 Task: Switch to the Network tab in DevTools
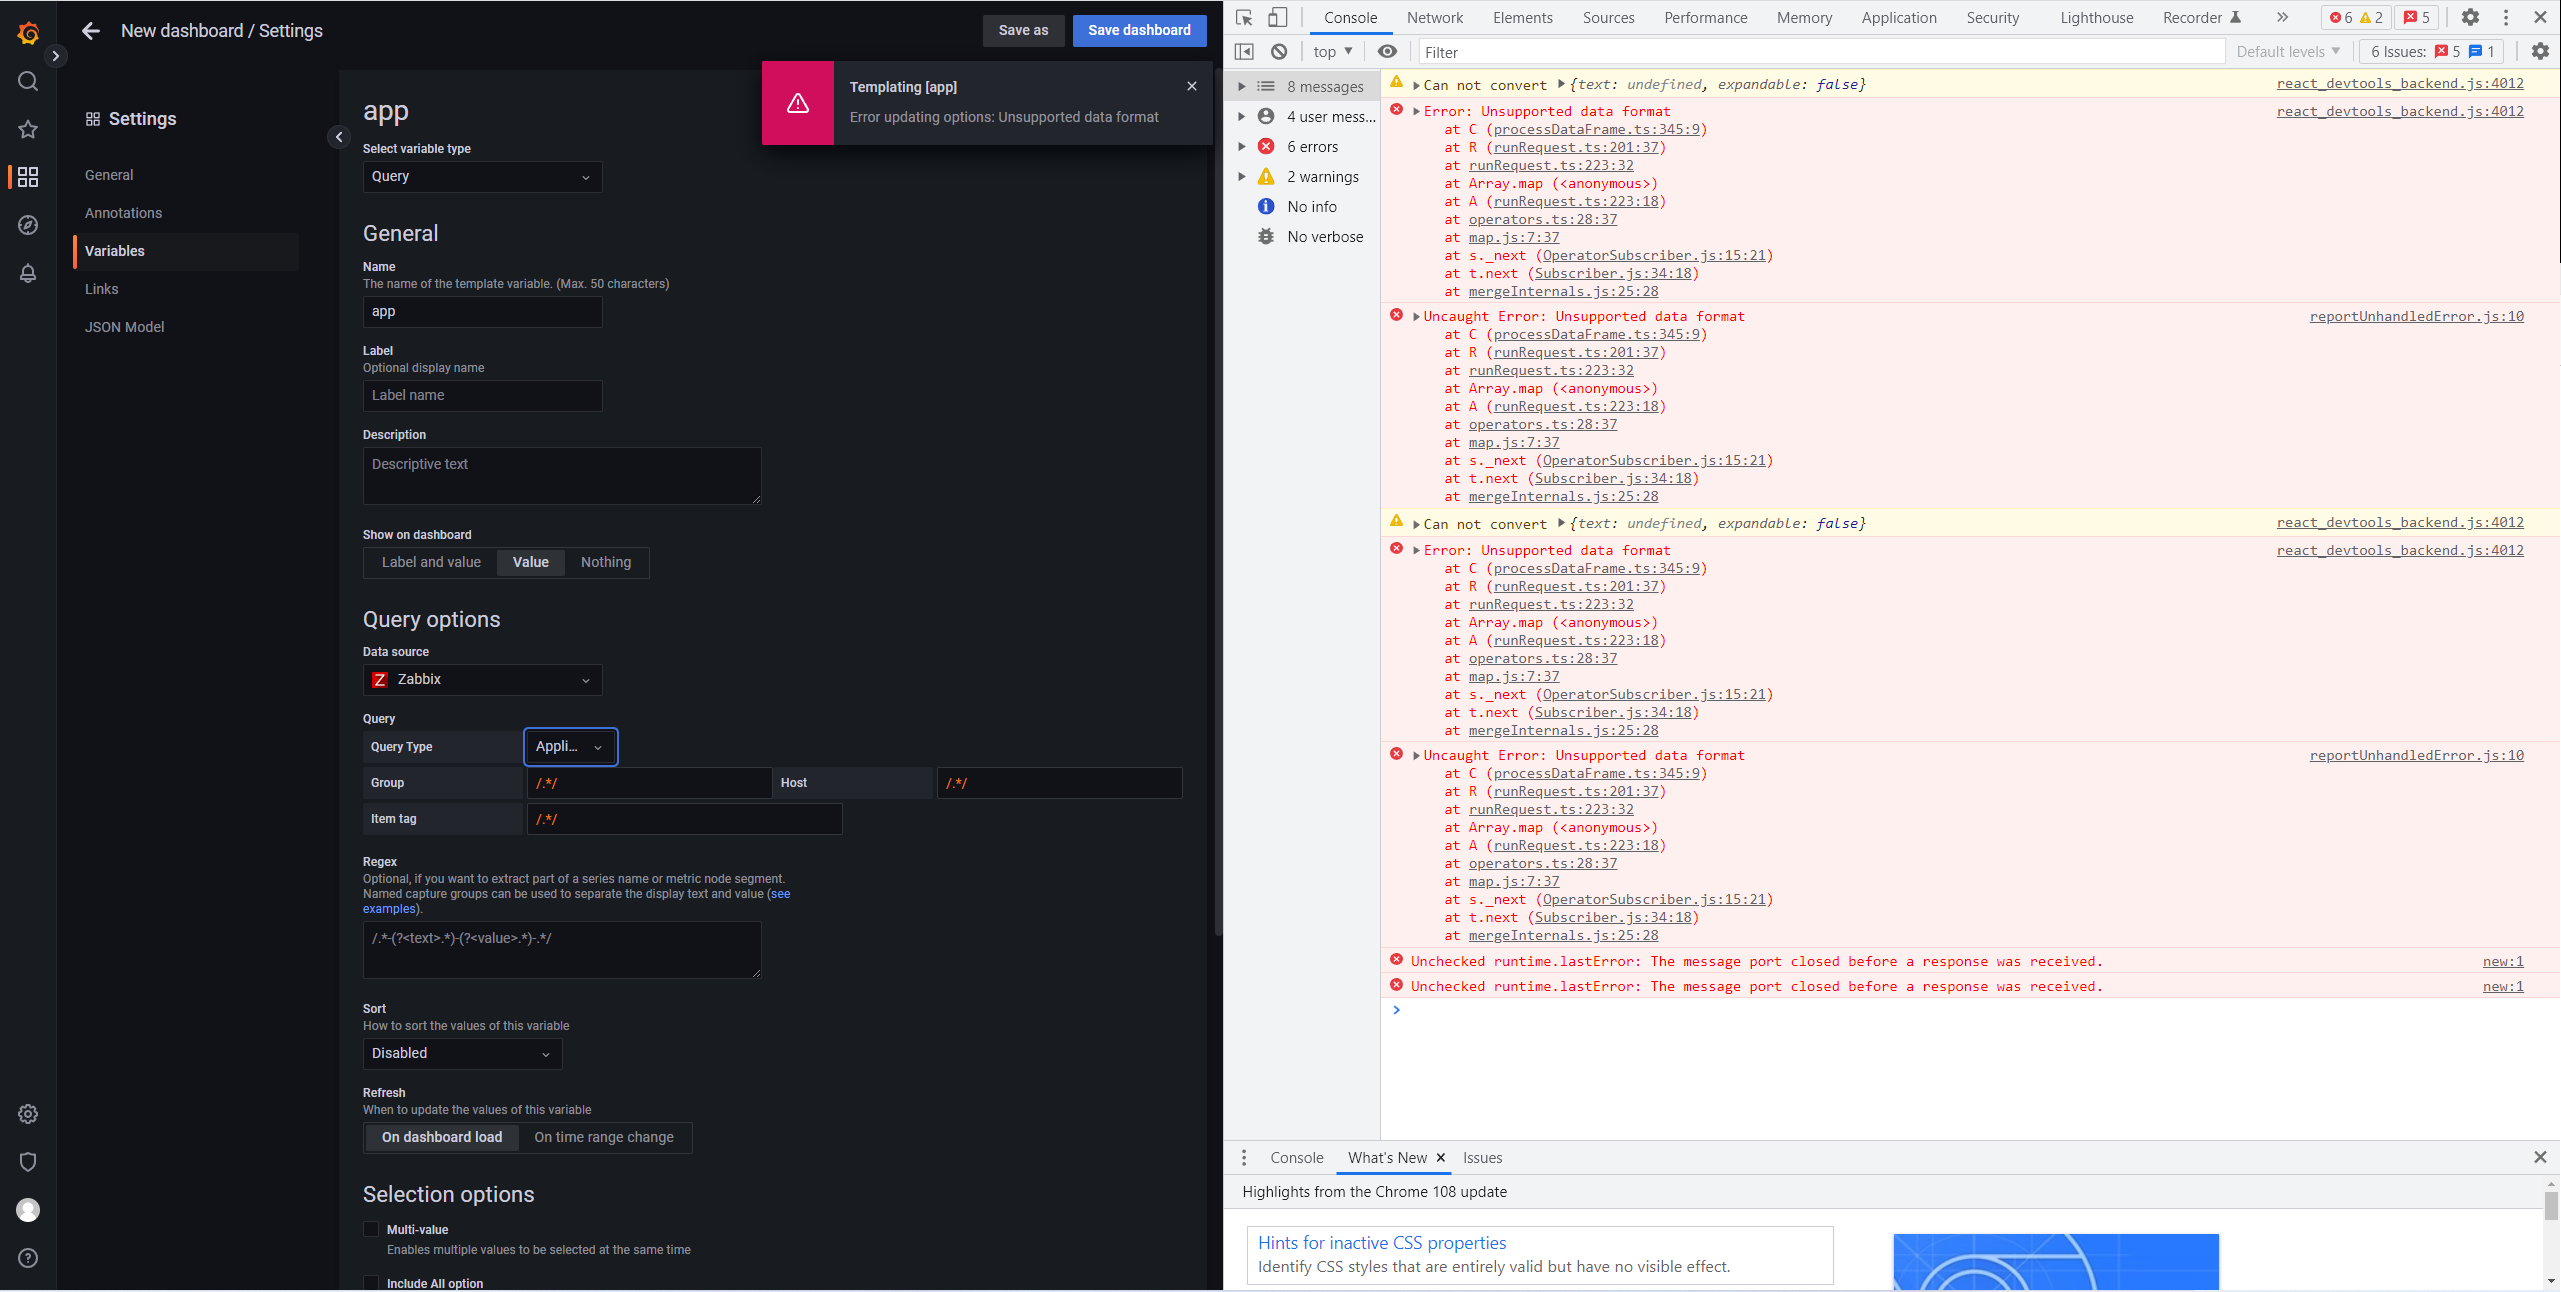pyautogui.click(x=1434, y=17)
